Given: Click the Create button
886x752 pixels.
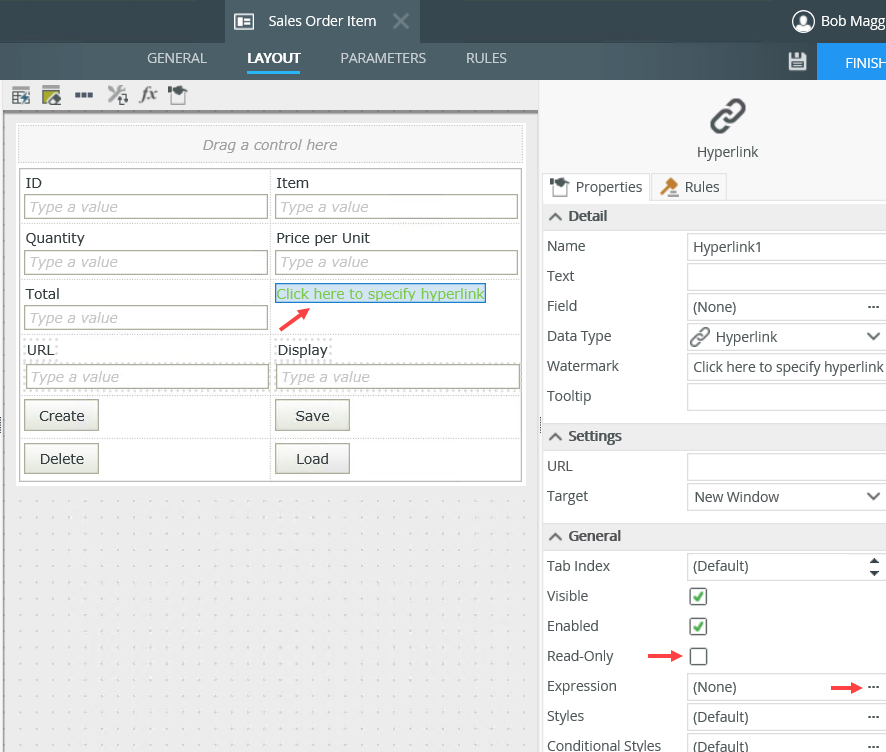Looking at the screenshot, I should click(x=62, y=416).
